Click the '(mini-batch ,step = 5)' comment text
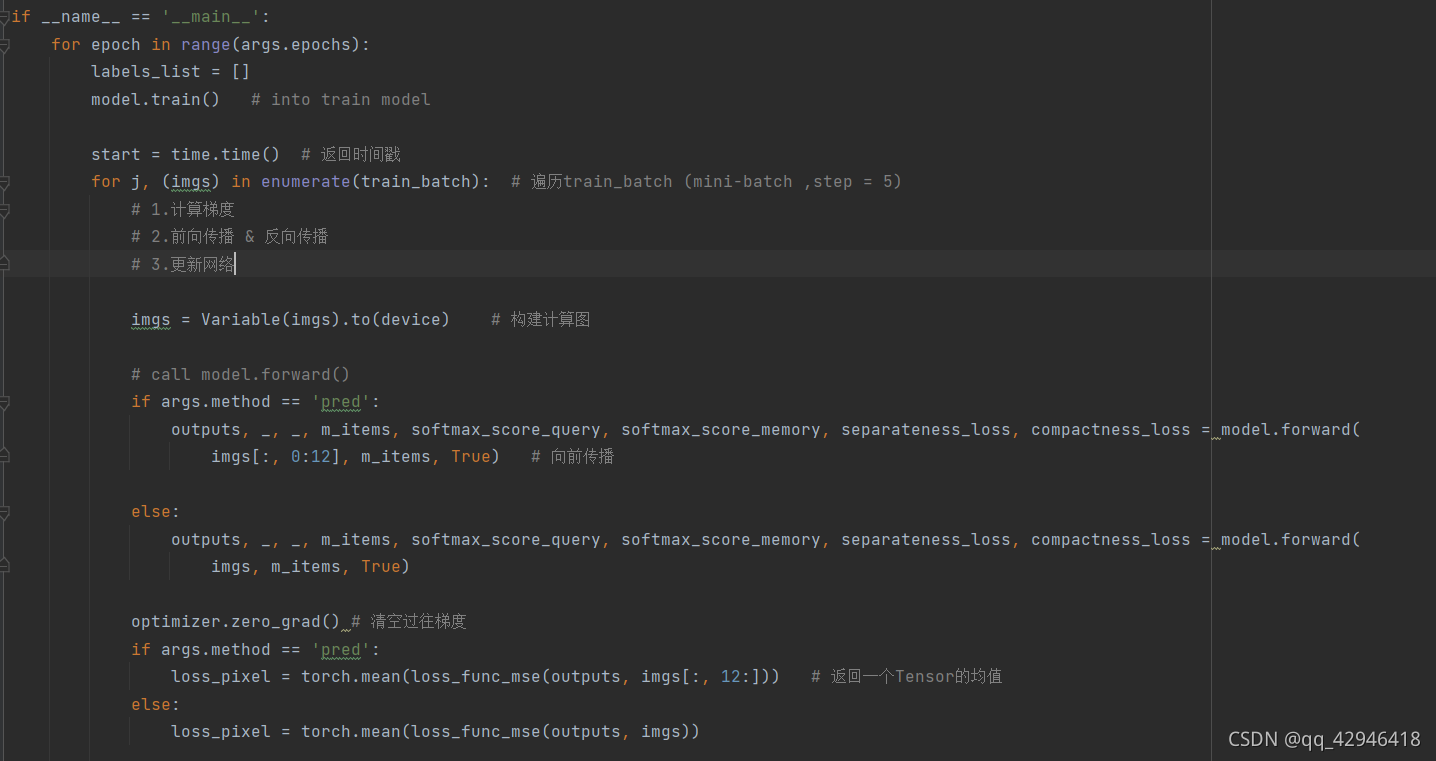Viewport: 1436px width, 761px height. pyautogui.click(x=792, y=182)
